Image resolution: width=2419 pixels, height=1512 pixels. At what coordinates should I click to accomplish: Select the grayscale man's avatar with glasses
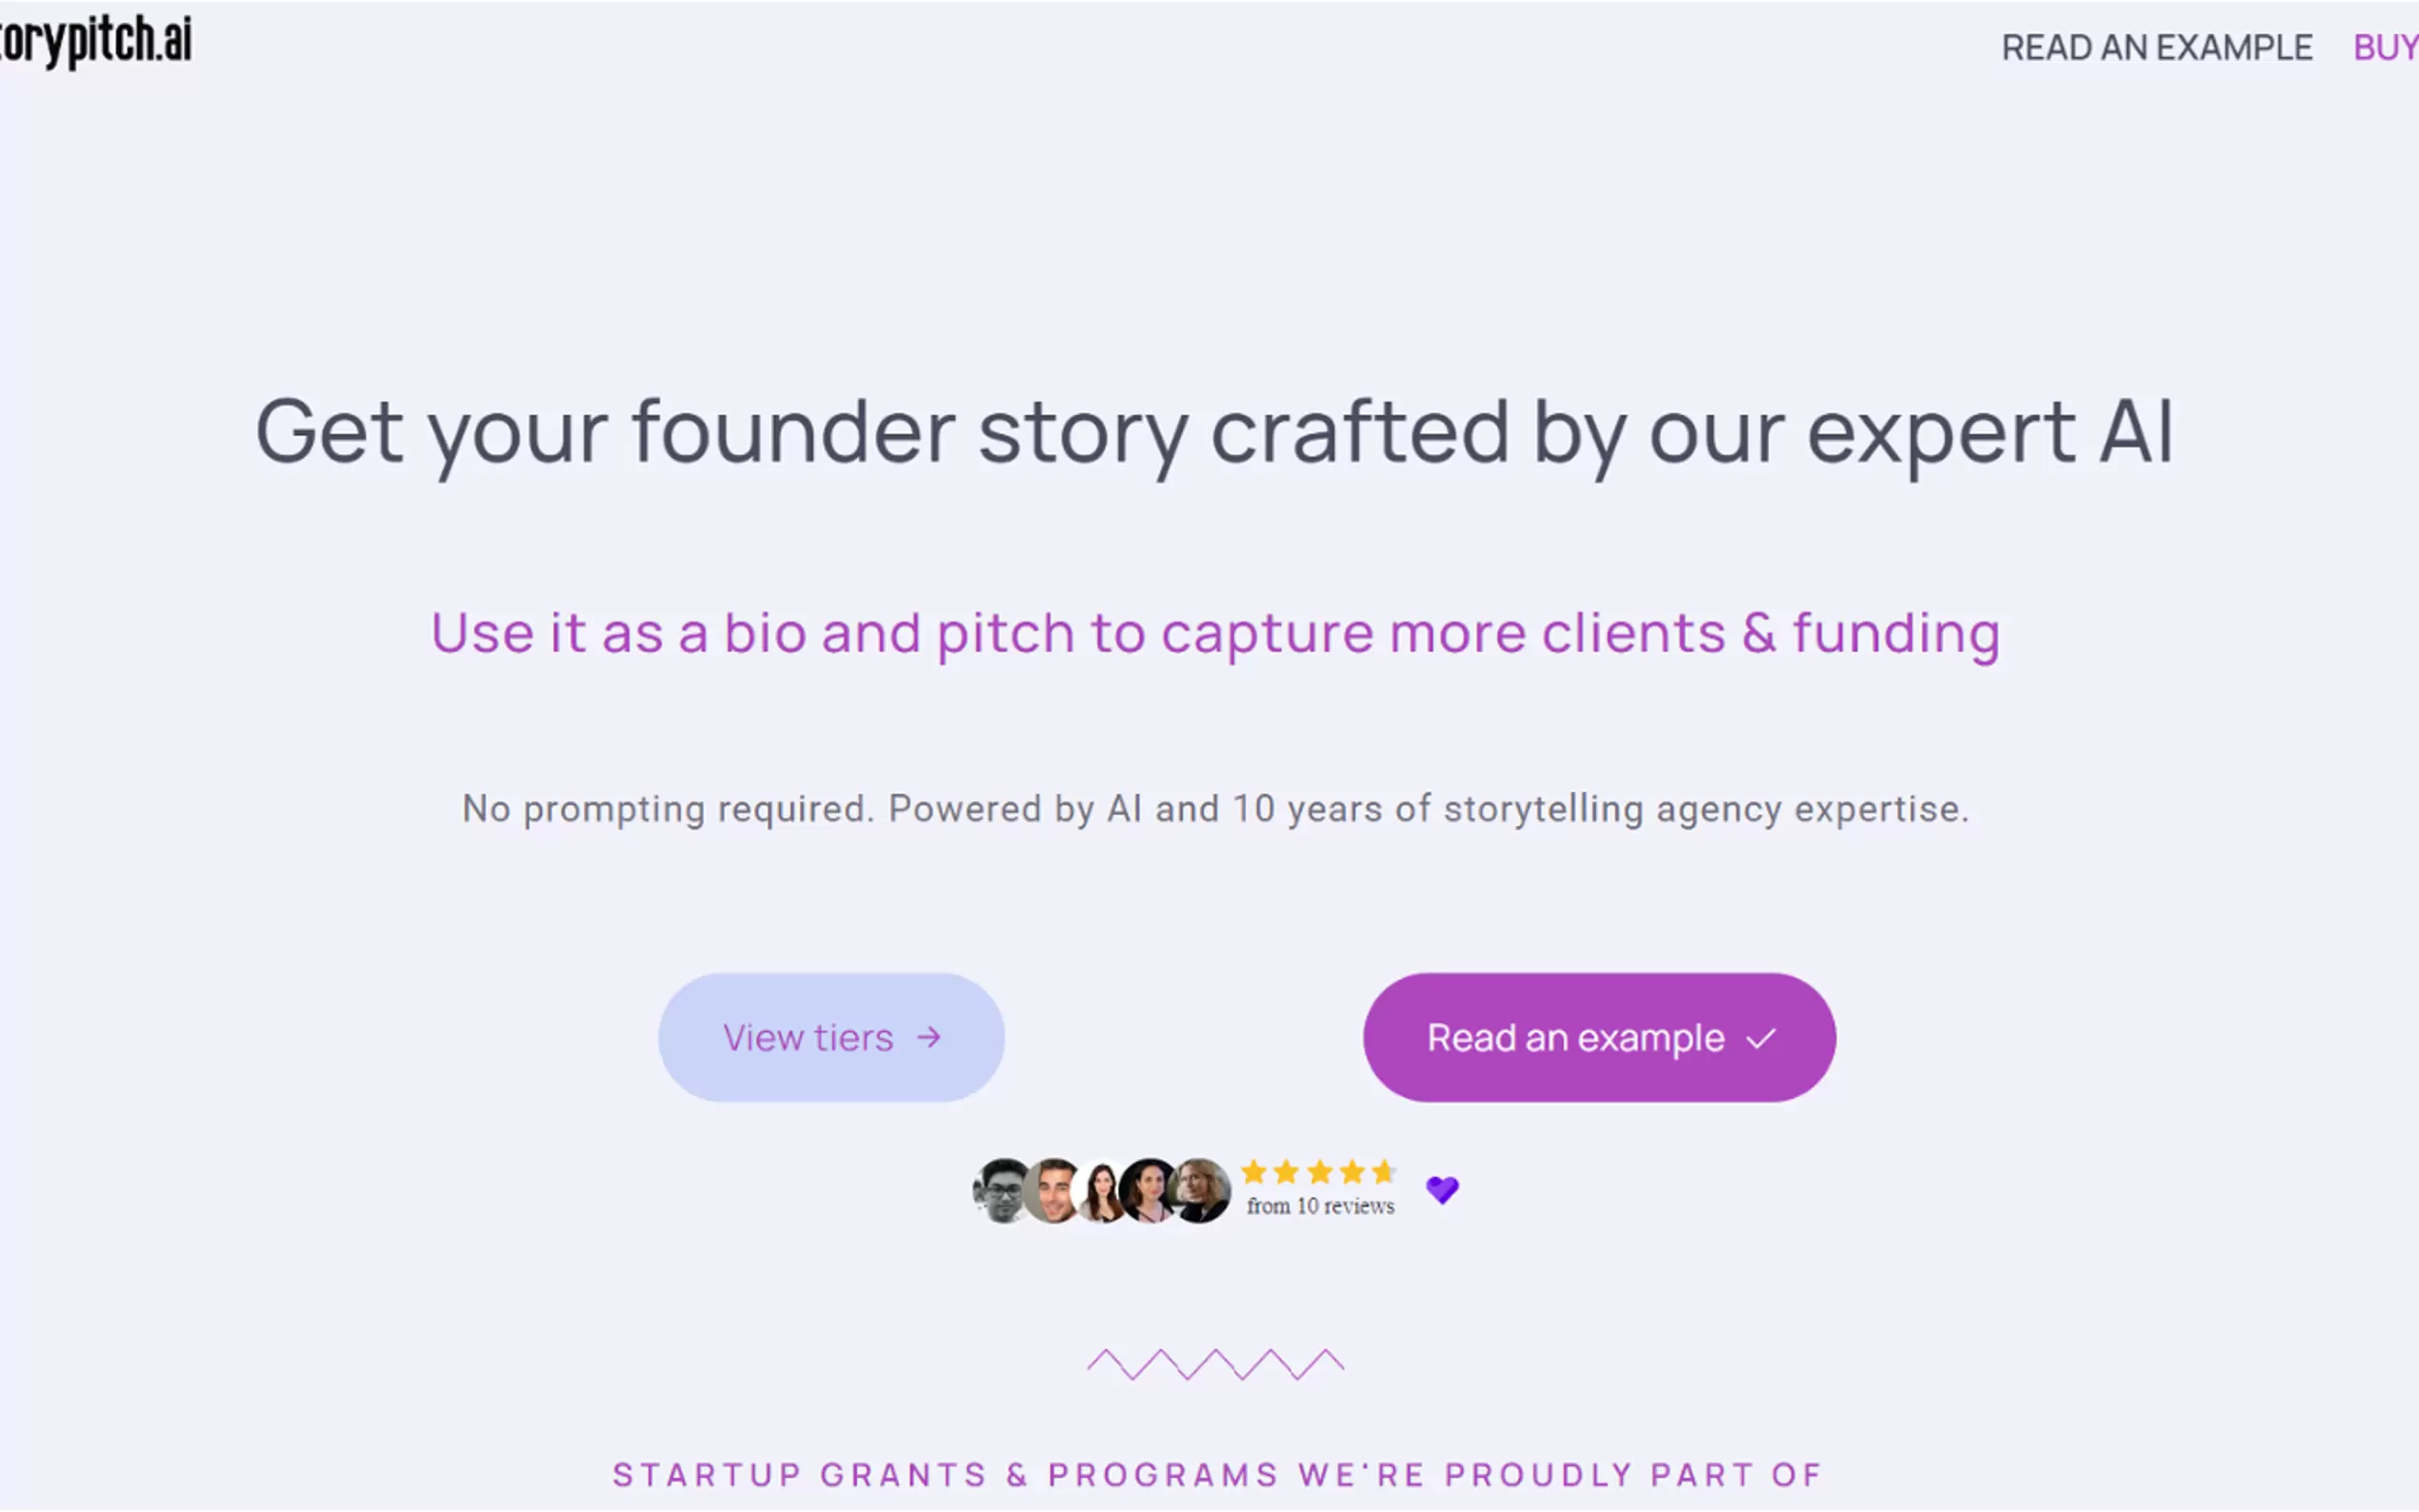click(1000, 1188)
